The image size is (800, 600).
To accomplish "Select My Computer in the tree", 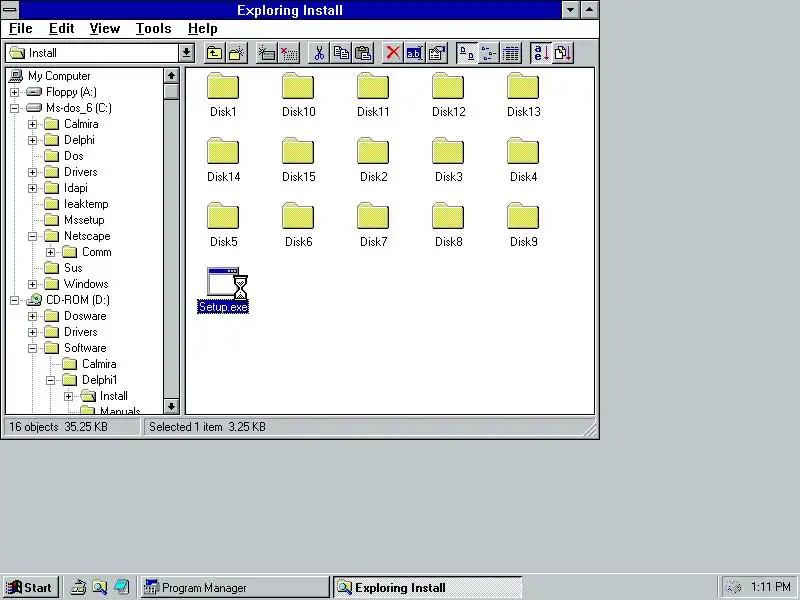I will click(x=59, y=76).
